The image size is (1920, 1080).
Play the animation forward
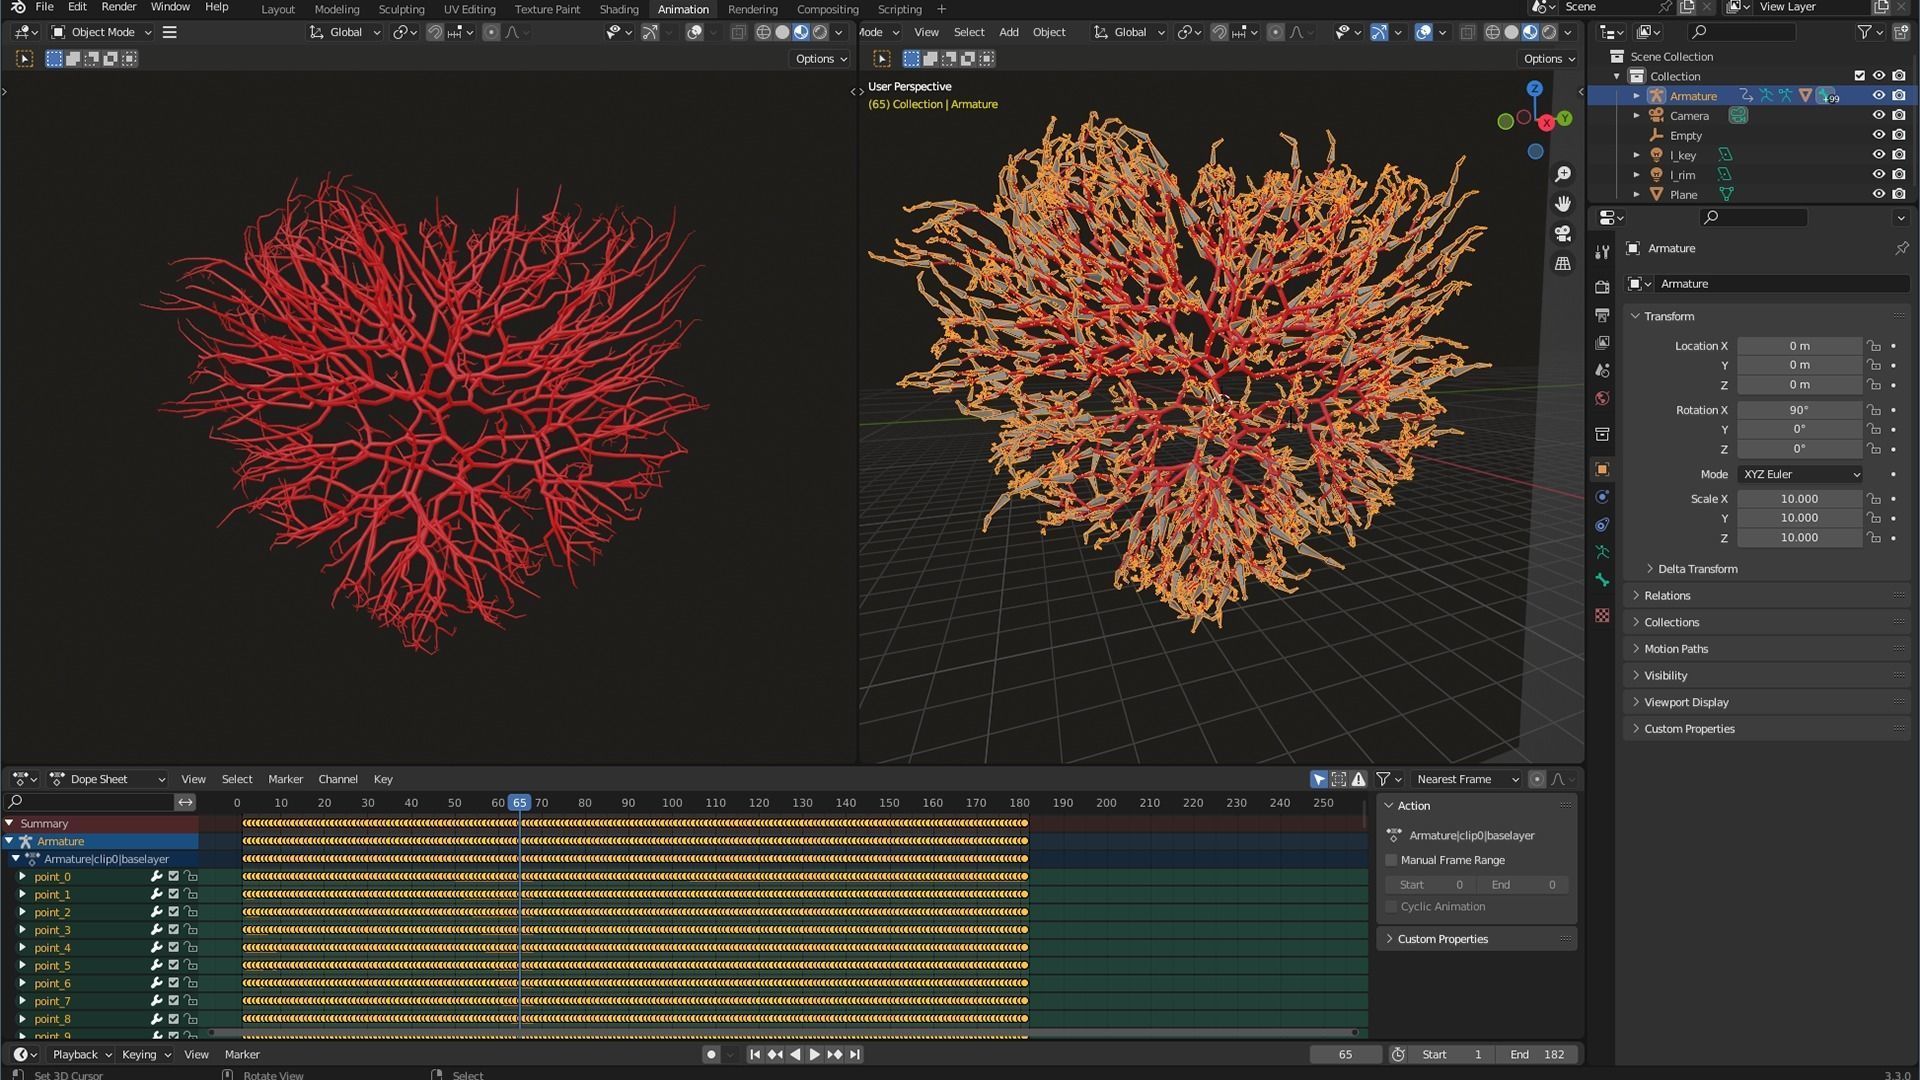click(x=814, y=1054)
